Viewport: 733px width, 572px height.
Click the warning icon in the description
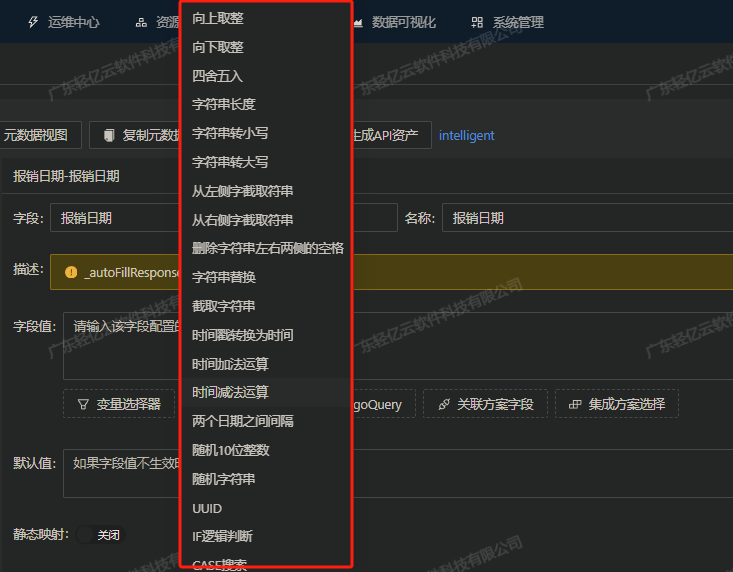point(71,272)
